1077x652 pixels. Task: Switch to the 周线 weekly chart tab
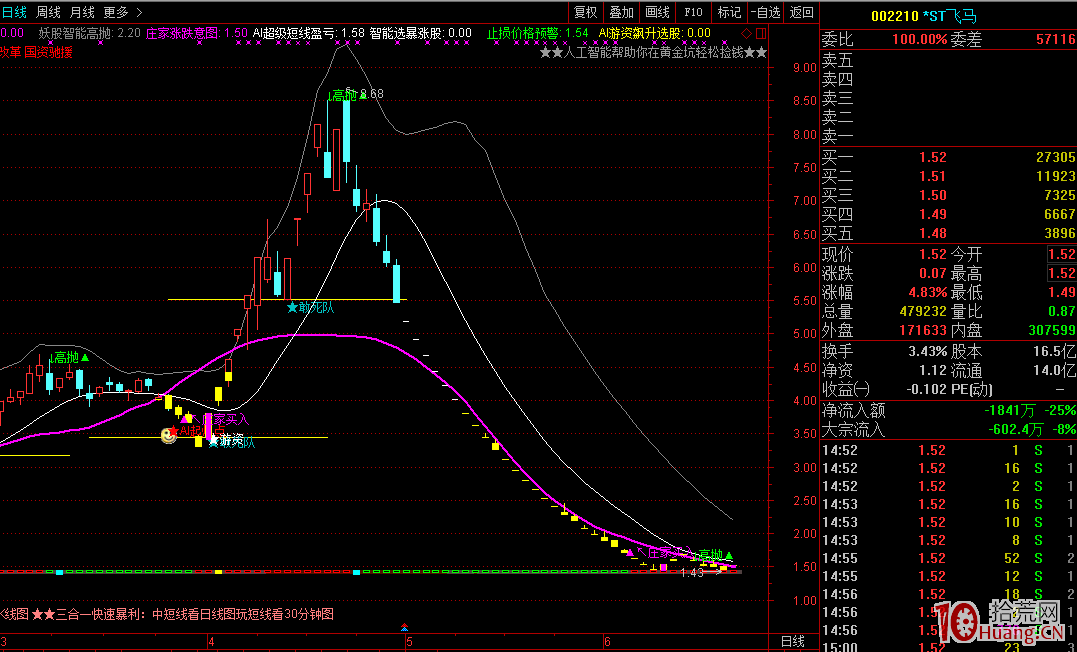point(48,12)
